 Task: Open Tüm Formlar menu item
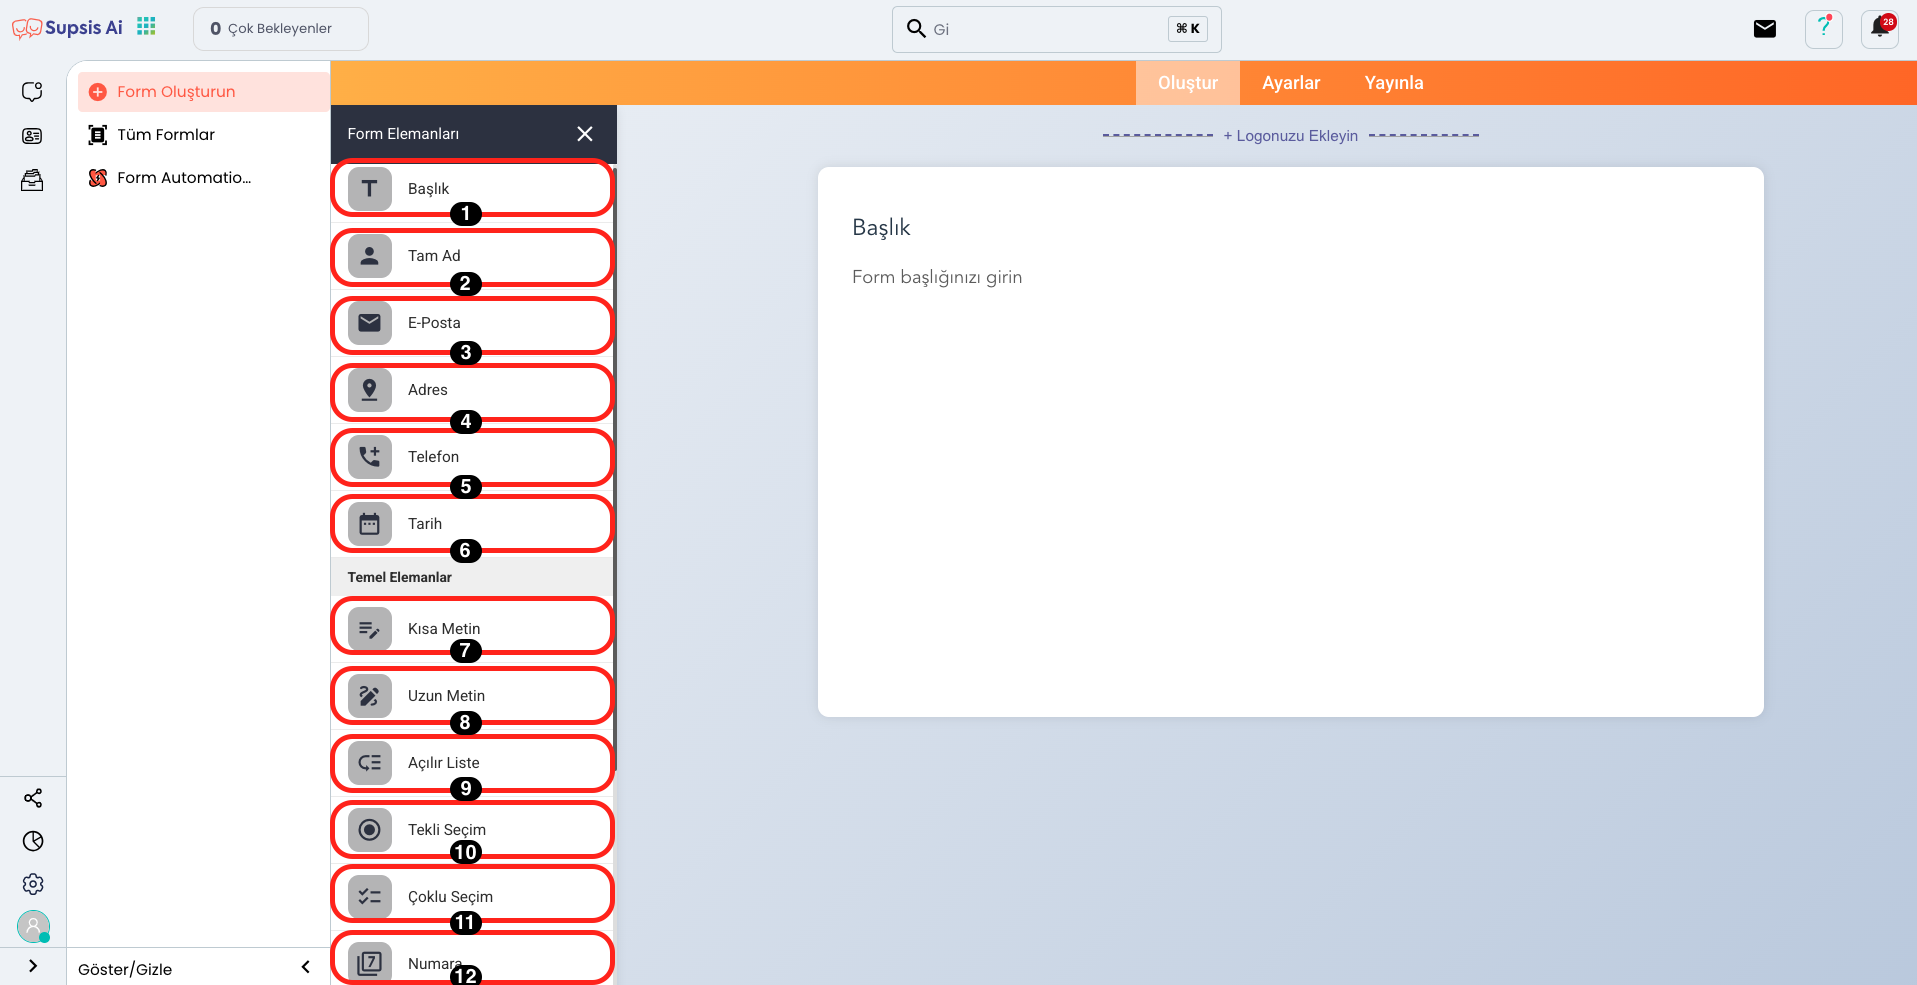click(203, 135)
